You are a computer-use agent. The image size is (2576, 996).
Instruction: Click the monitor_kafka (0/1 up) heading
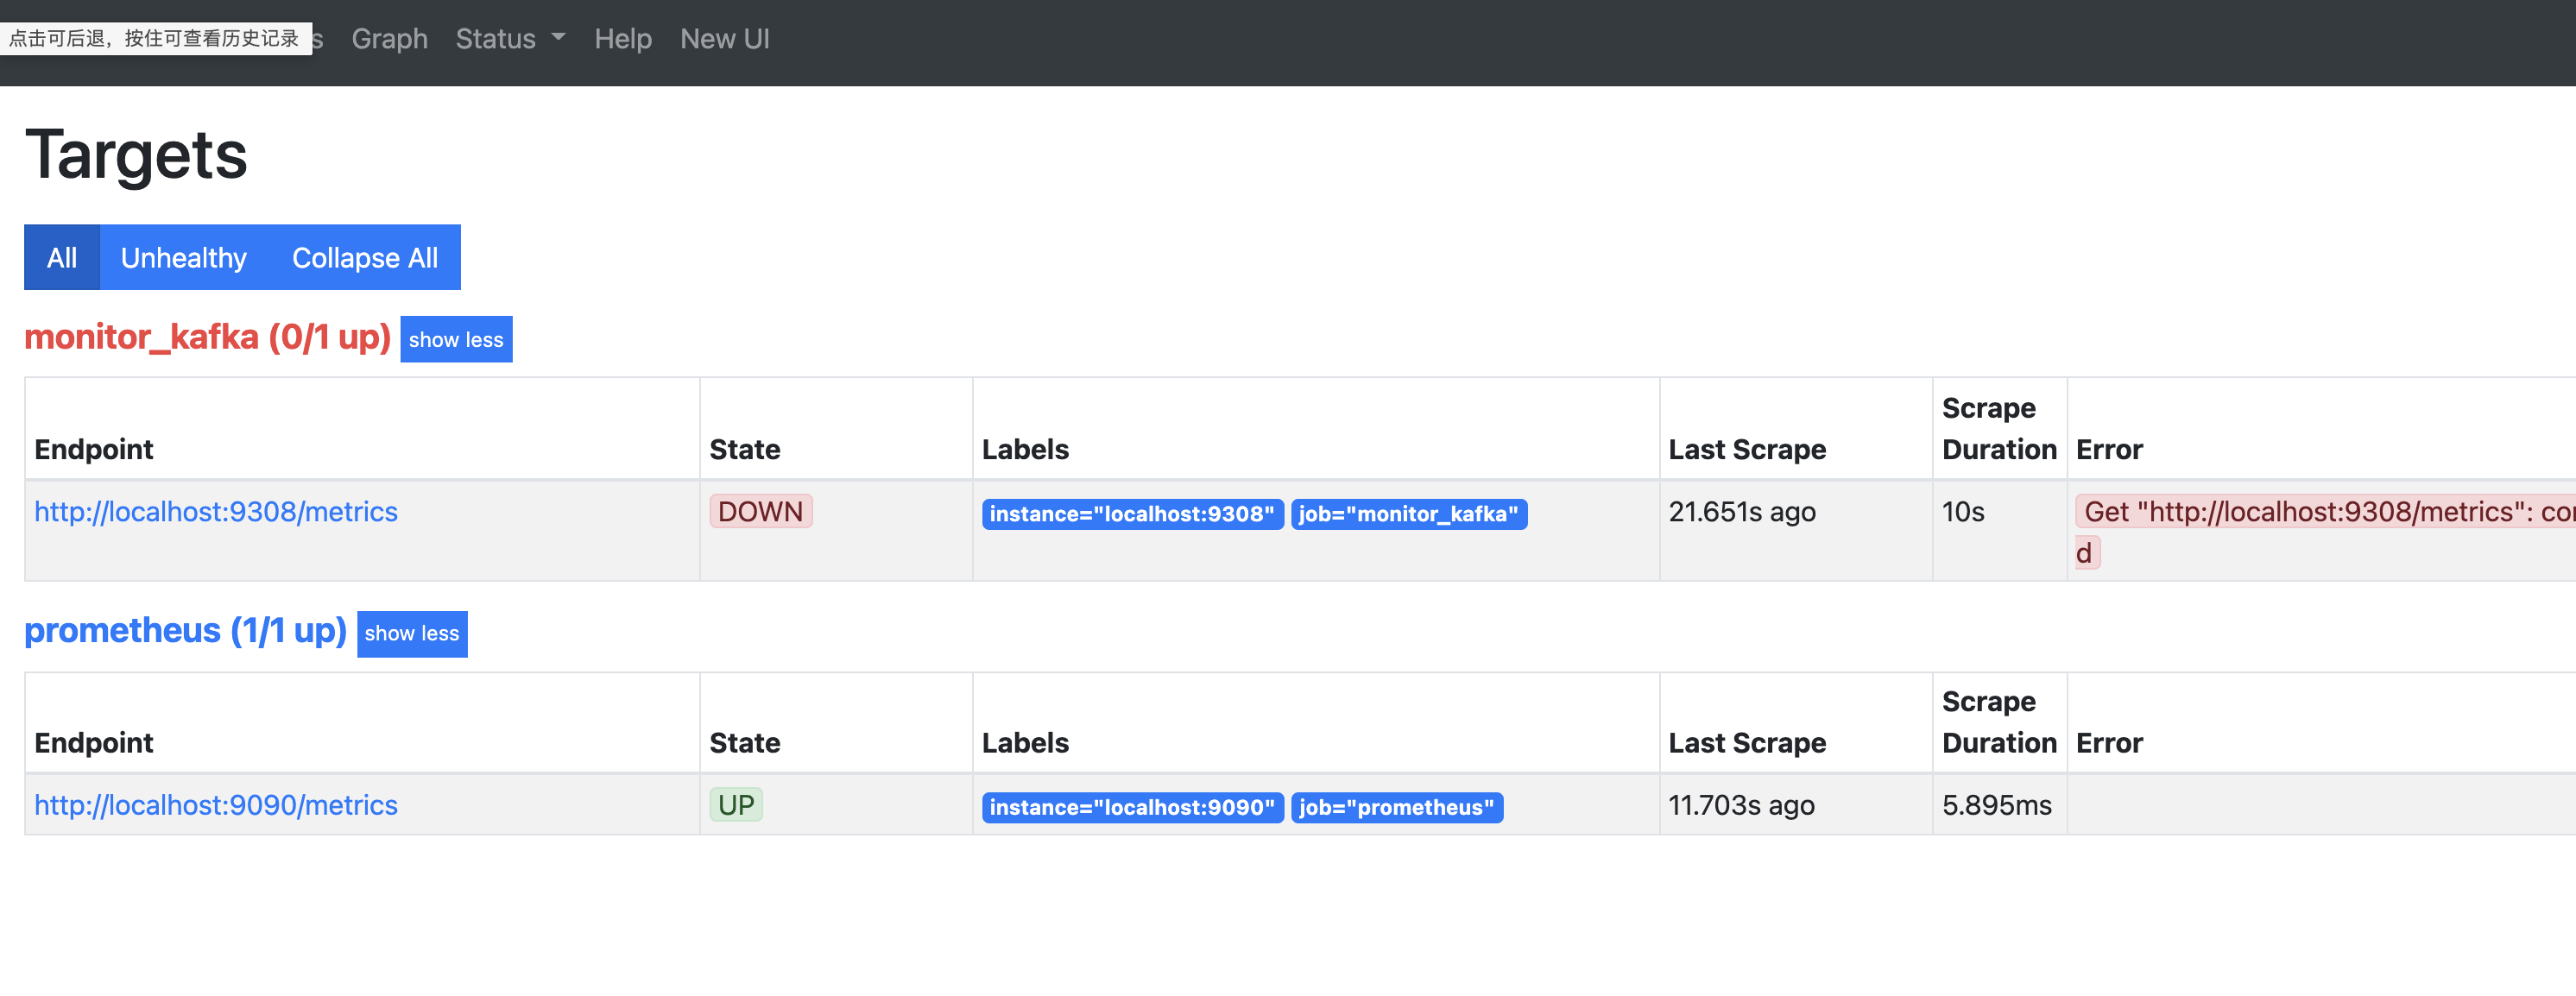tap(207, 338)
